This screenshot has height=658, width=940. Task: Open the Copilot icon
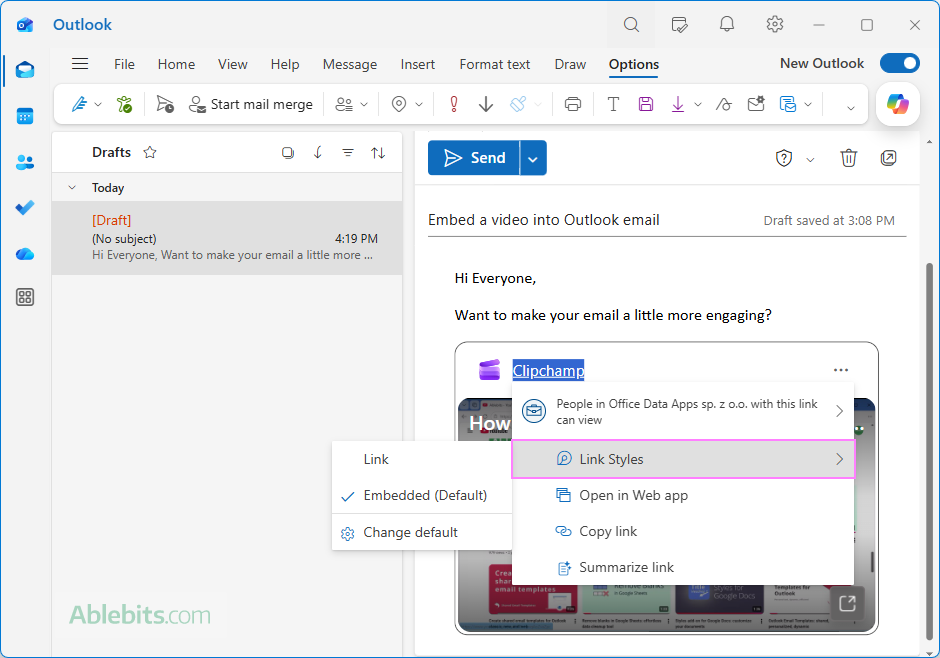click(x=897, y=104)
